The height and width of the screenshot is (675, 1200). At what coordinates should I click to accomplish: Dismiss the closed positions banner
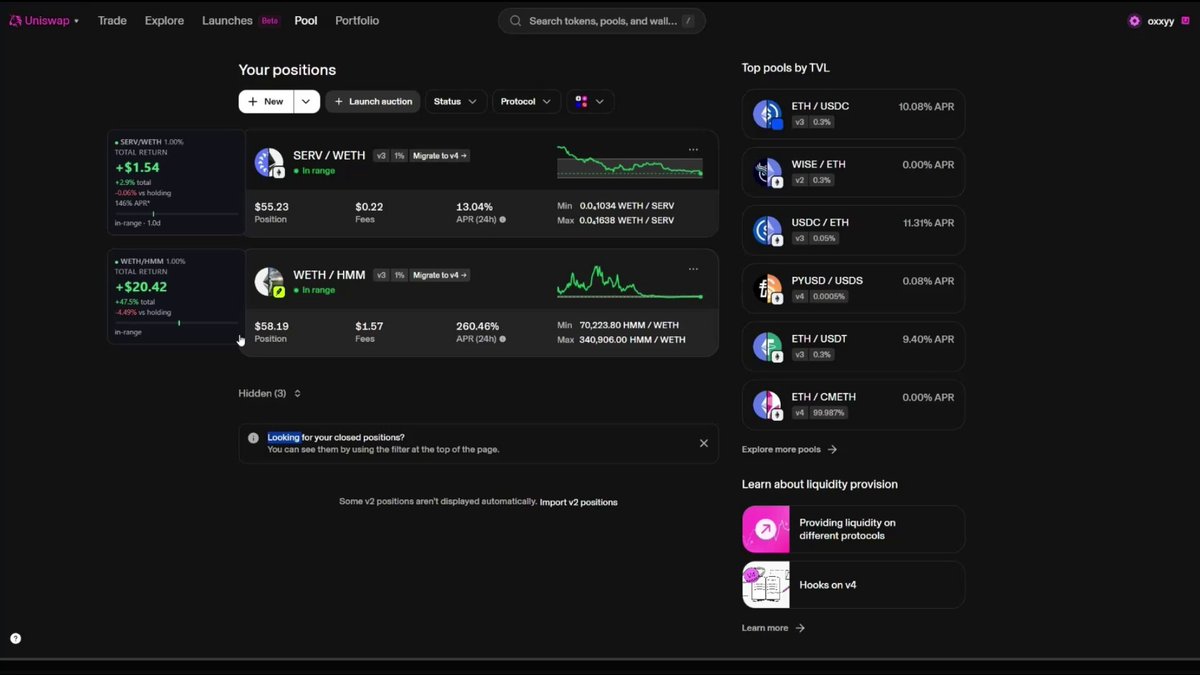(x=703, y=443)
